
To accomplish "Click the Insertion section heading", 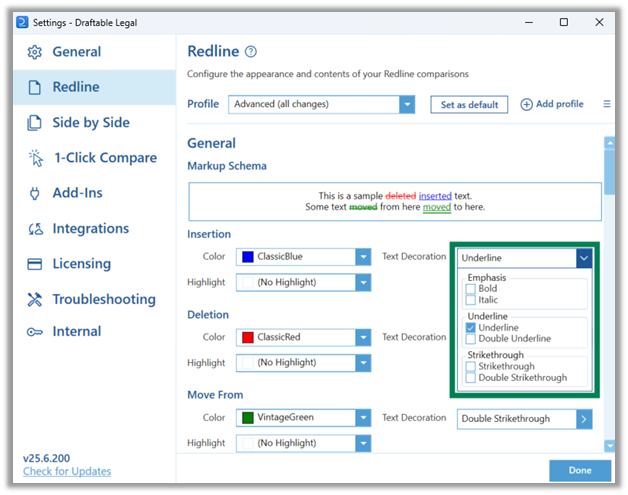I will click(209, 234).
